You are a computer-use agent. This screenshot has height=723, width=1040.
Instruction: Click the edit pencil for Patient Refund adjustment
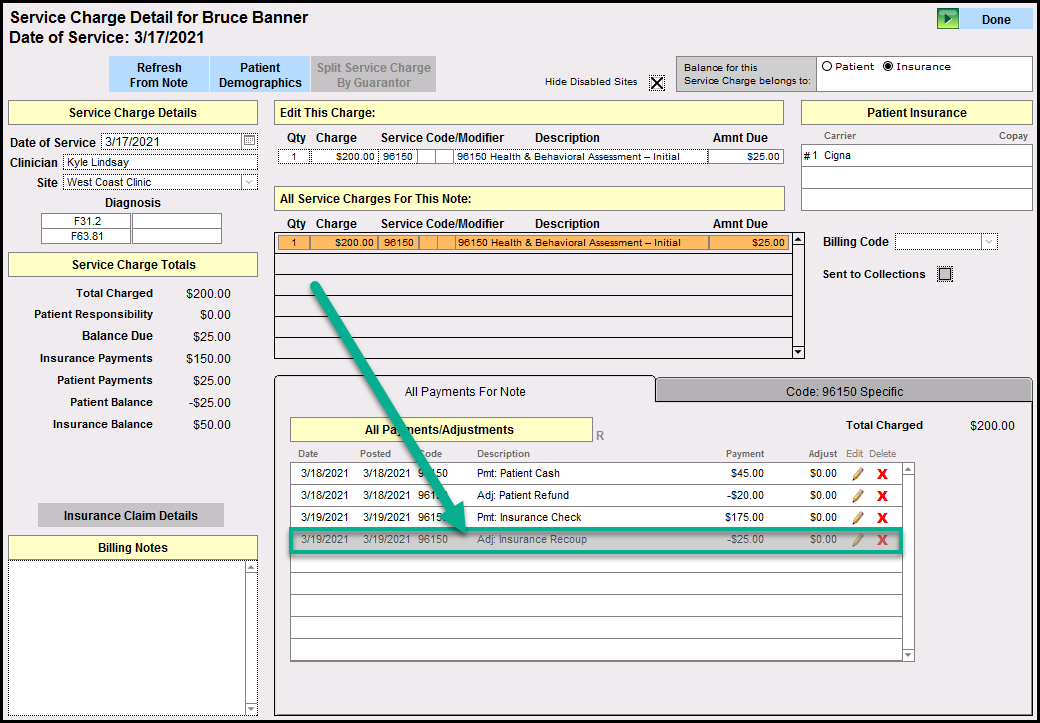[857, 496]
